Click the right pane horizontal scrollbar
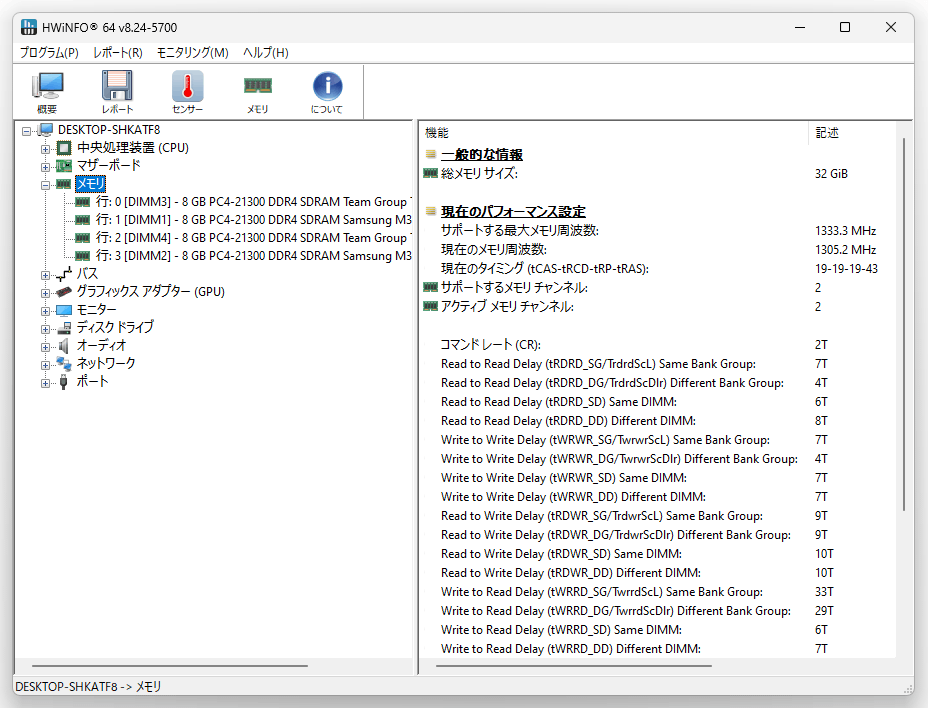 click(573, 666)
